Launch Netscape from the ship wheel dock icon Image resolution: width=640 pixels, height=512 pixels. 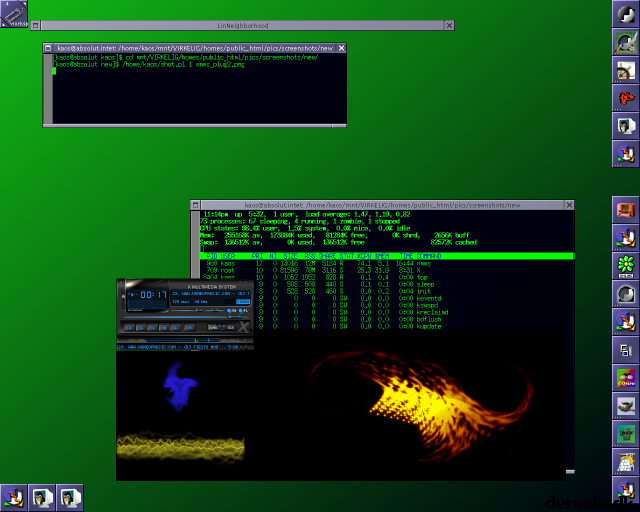click(626, 70)
